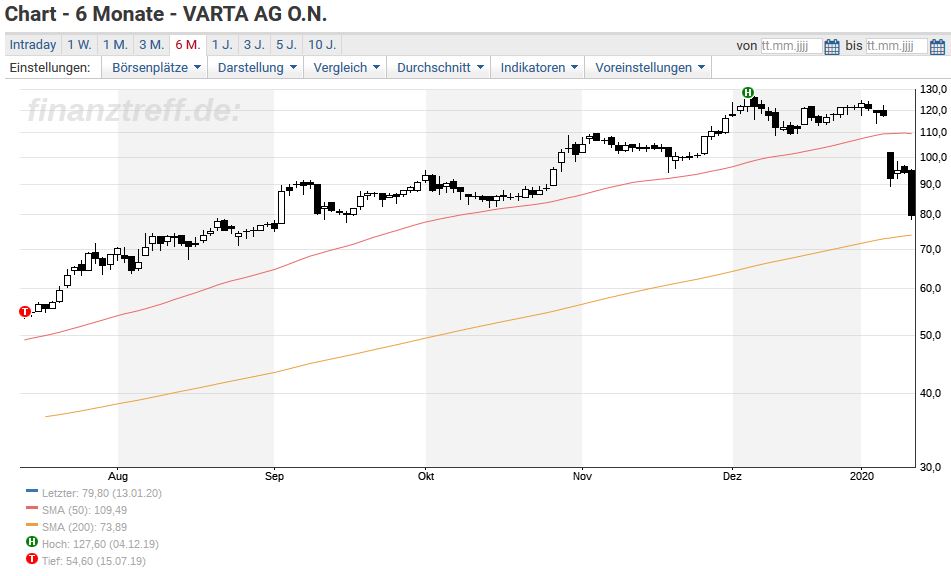This screenshot has width=951, height=576.
Task: Click 'Letzter: 79,80 (13.01.20)' legend text
Action: [x=102, y=494]
